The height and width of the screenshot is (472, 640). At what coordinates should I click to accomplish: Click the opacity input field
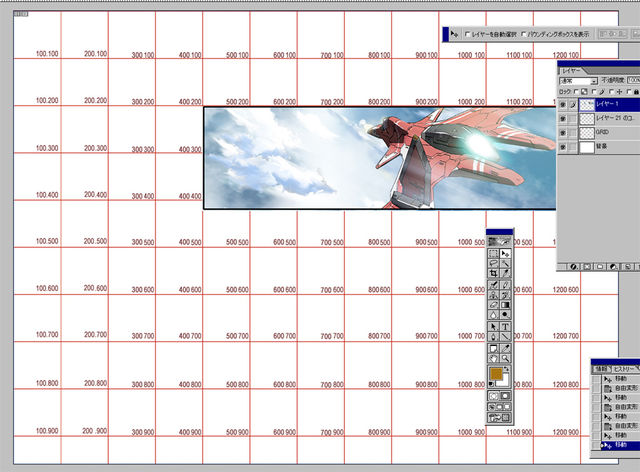point(633,80)
